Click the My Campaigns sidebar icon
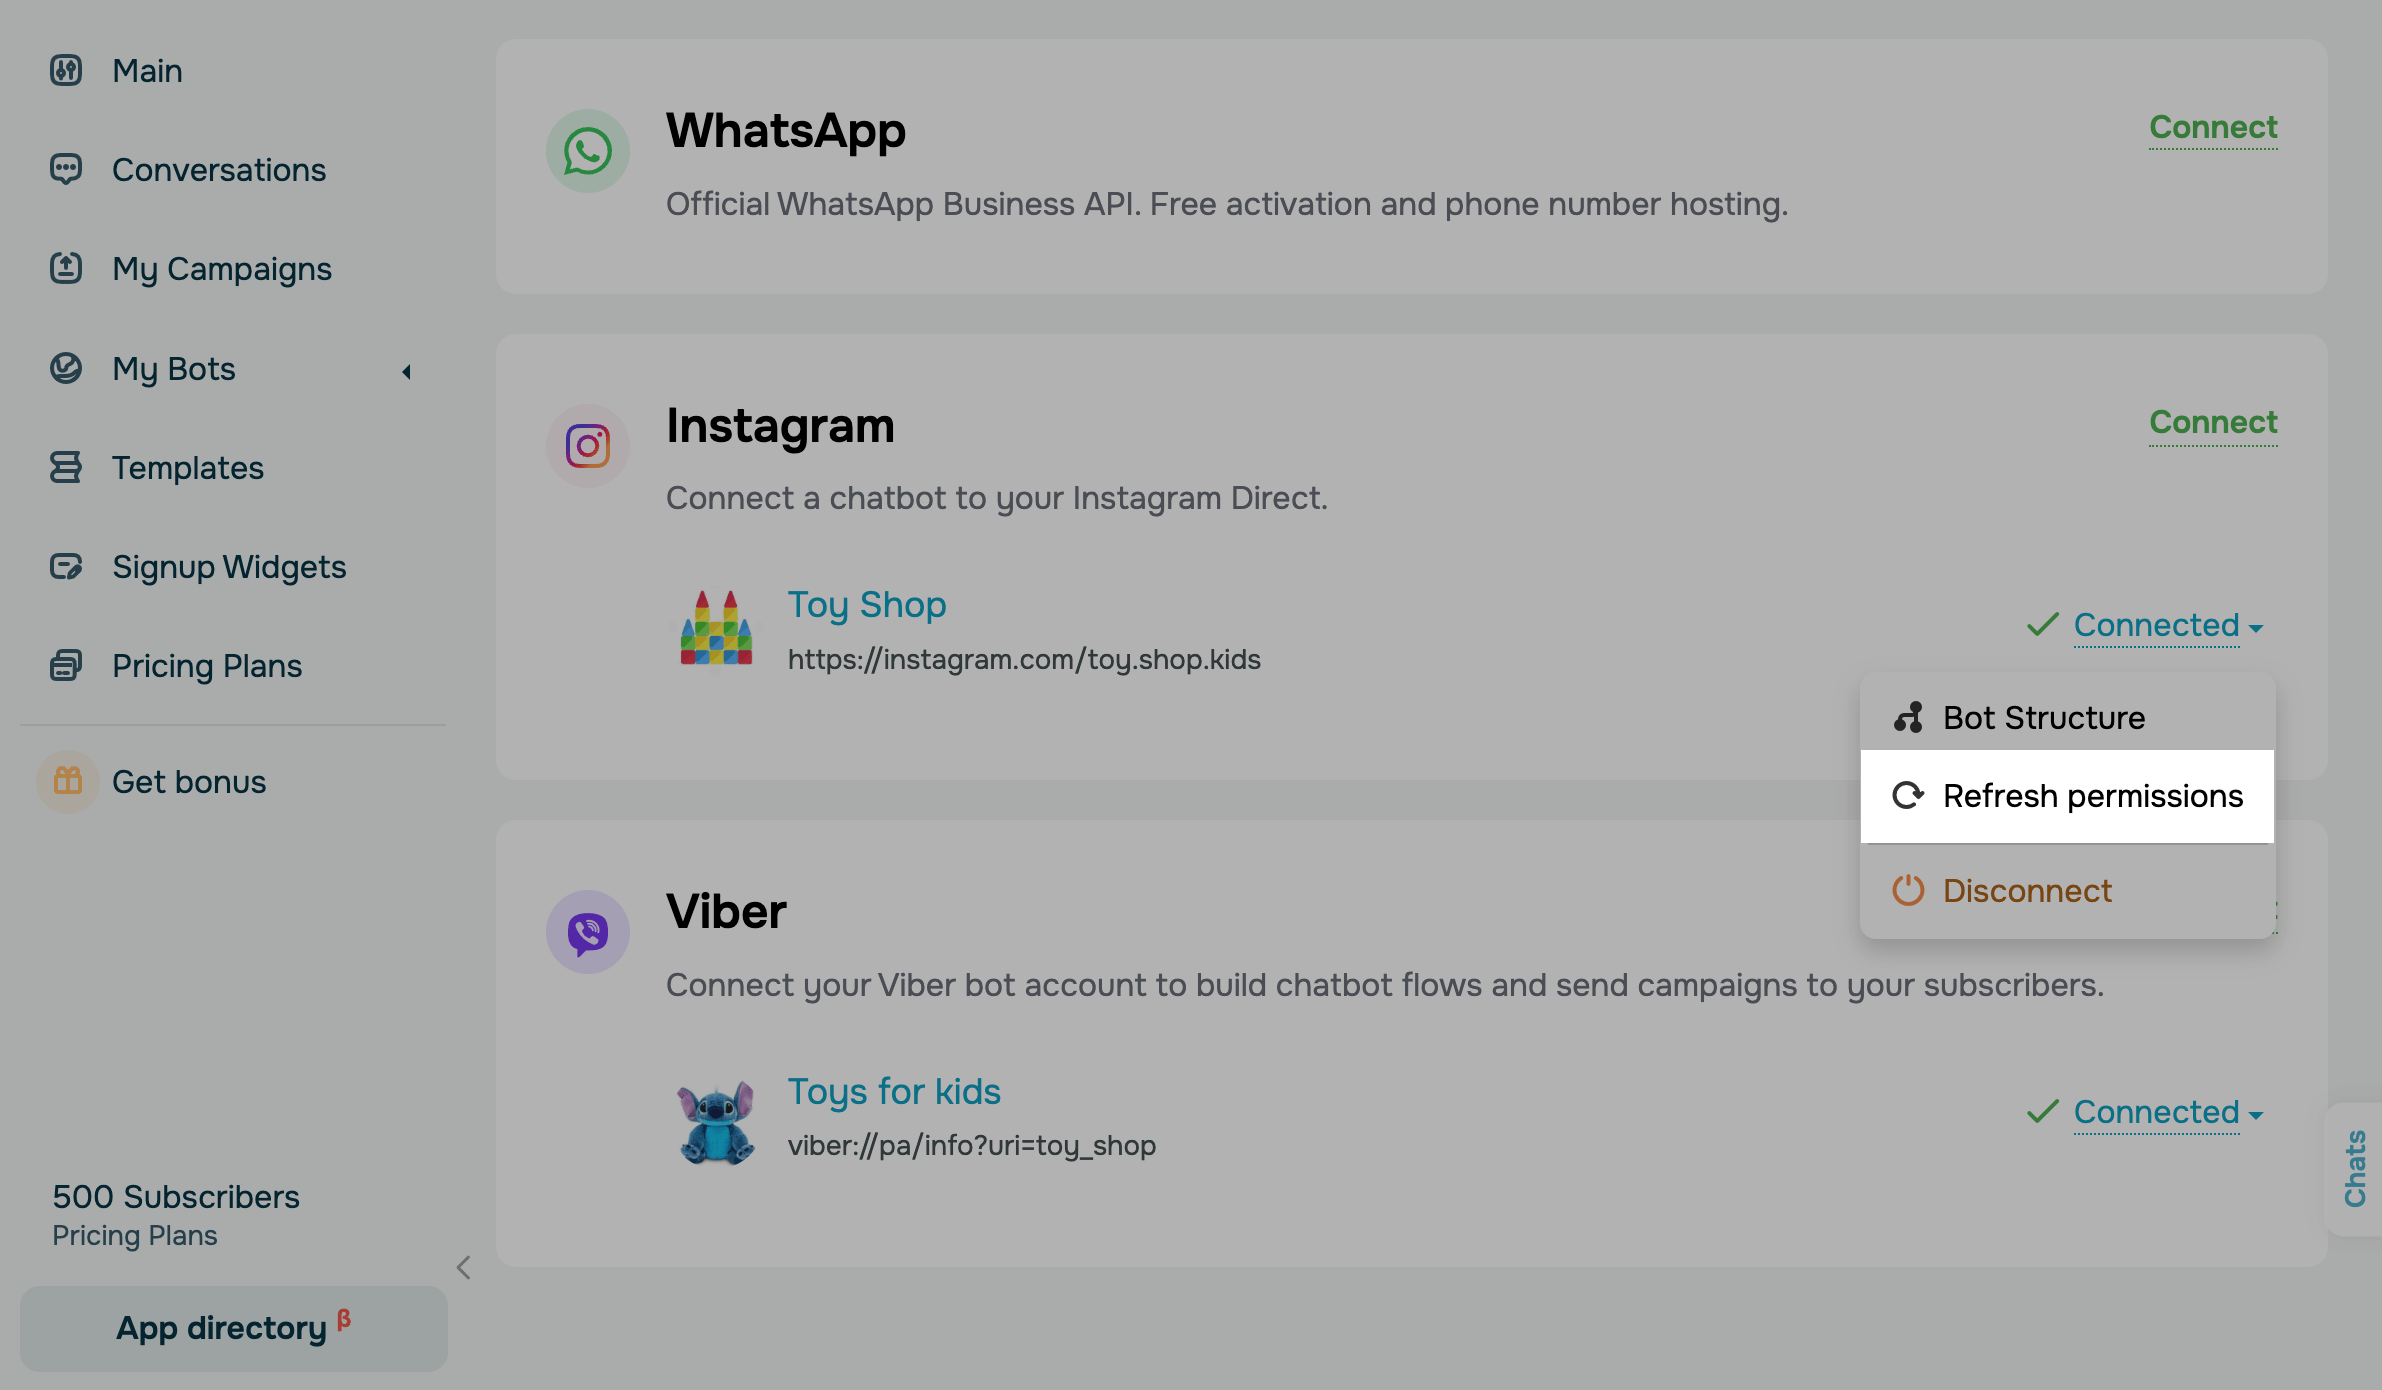2382x1390 pixels. pyautogui.click(x=66, y=268)
